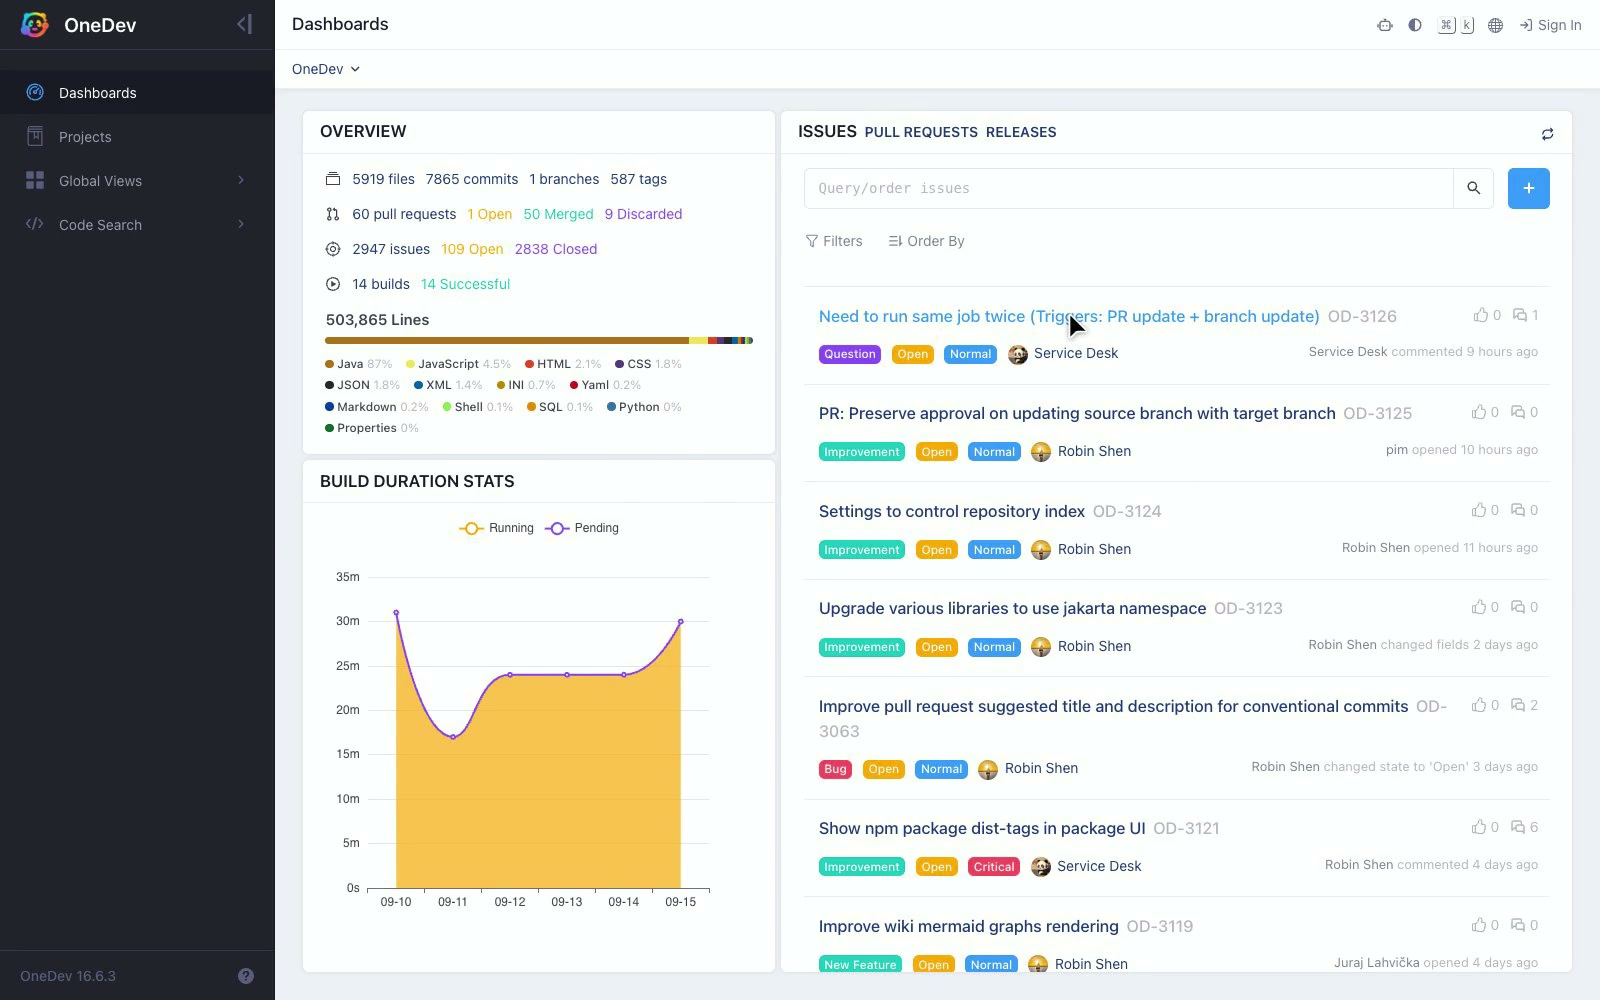1600x1000 pixels.
Task: Click the '1 Open' pull requests link
Action: [x=489, y=214]
